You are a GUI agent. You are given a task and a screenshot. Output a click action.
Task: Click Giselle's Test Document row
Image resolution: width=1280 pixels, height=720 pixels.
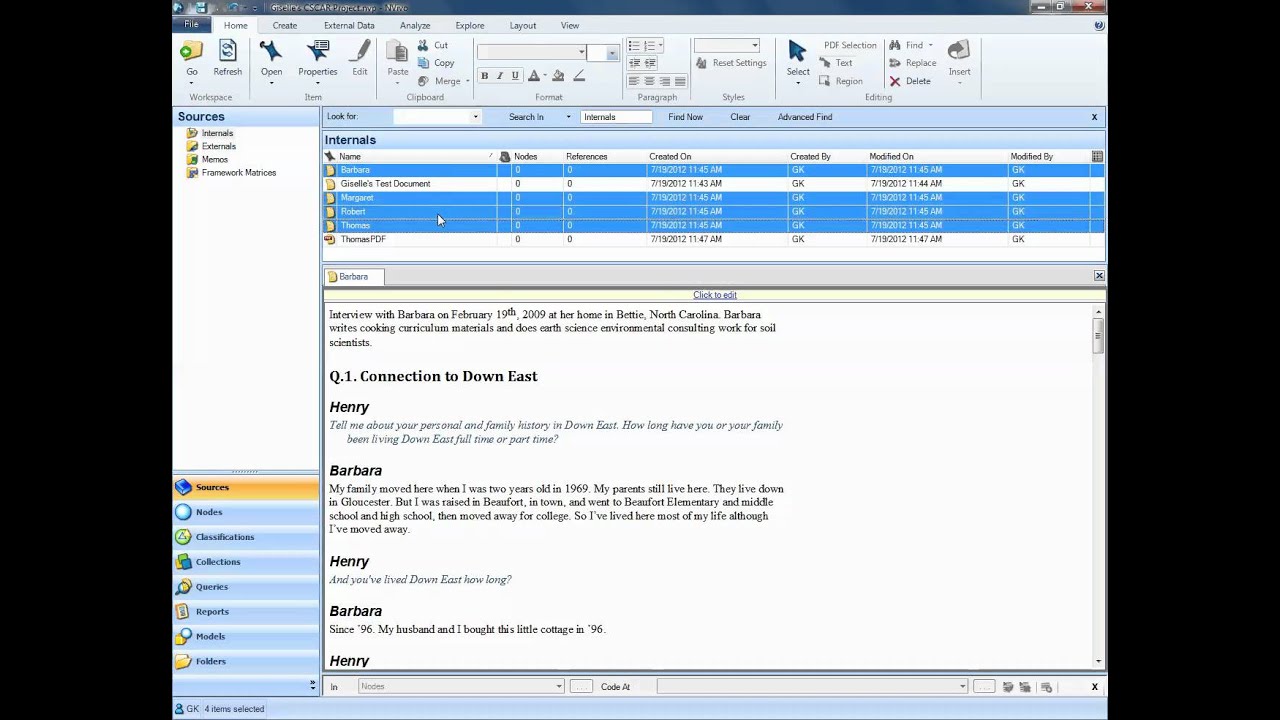(714, 184)
